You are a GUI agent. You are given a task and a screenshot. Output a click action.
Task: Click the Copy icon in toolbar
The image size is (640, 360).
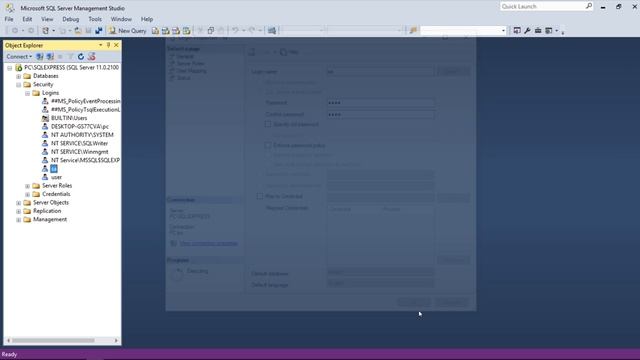click(211, 31)
